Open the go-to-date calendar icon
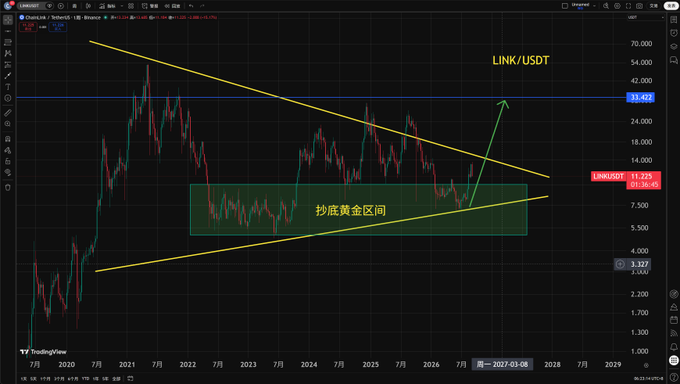Image resolution: width=680 pixels, height=384 pixels. coord(130,379)
